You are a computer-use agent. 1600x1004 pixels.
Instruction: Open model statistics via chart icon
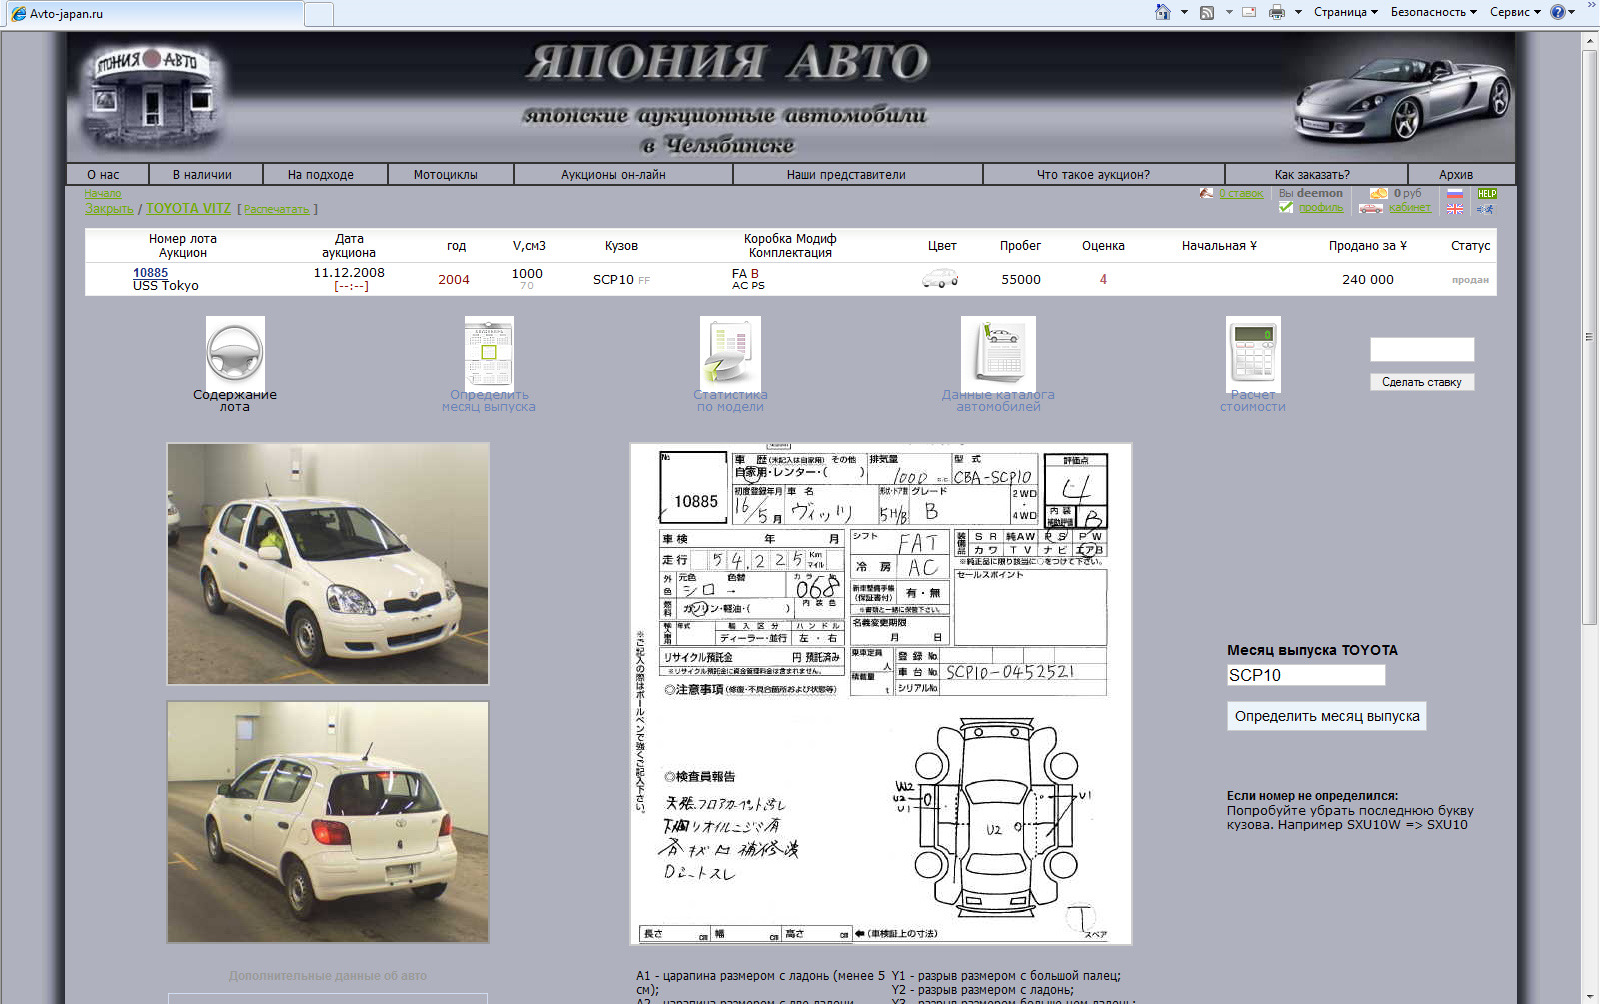pos(729,352)
